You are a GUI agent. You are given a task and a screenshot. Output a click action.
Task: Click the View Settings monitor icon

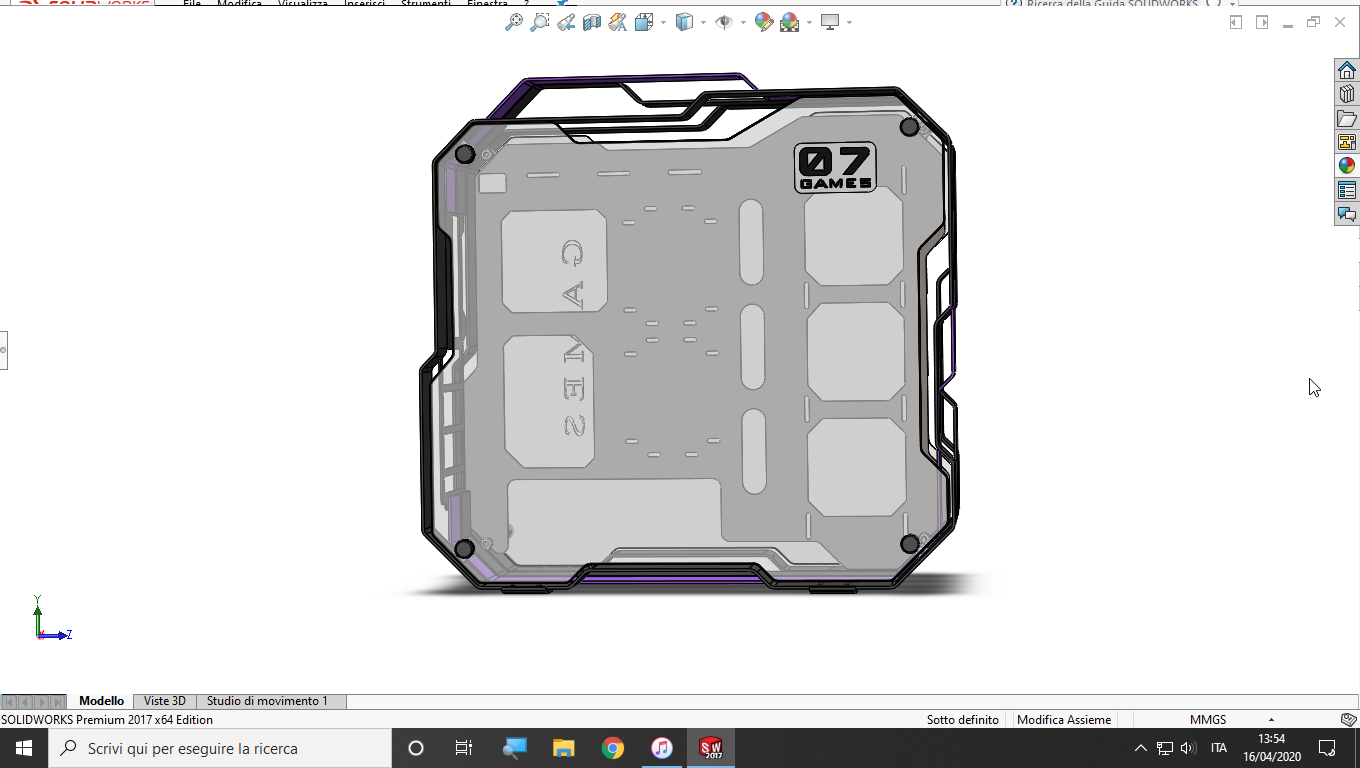830,22
